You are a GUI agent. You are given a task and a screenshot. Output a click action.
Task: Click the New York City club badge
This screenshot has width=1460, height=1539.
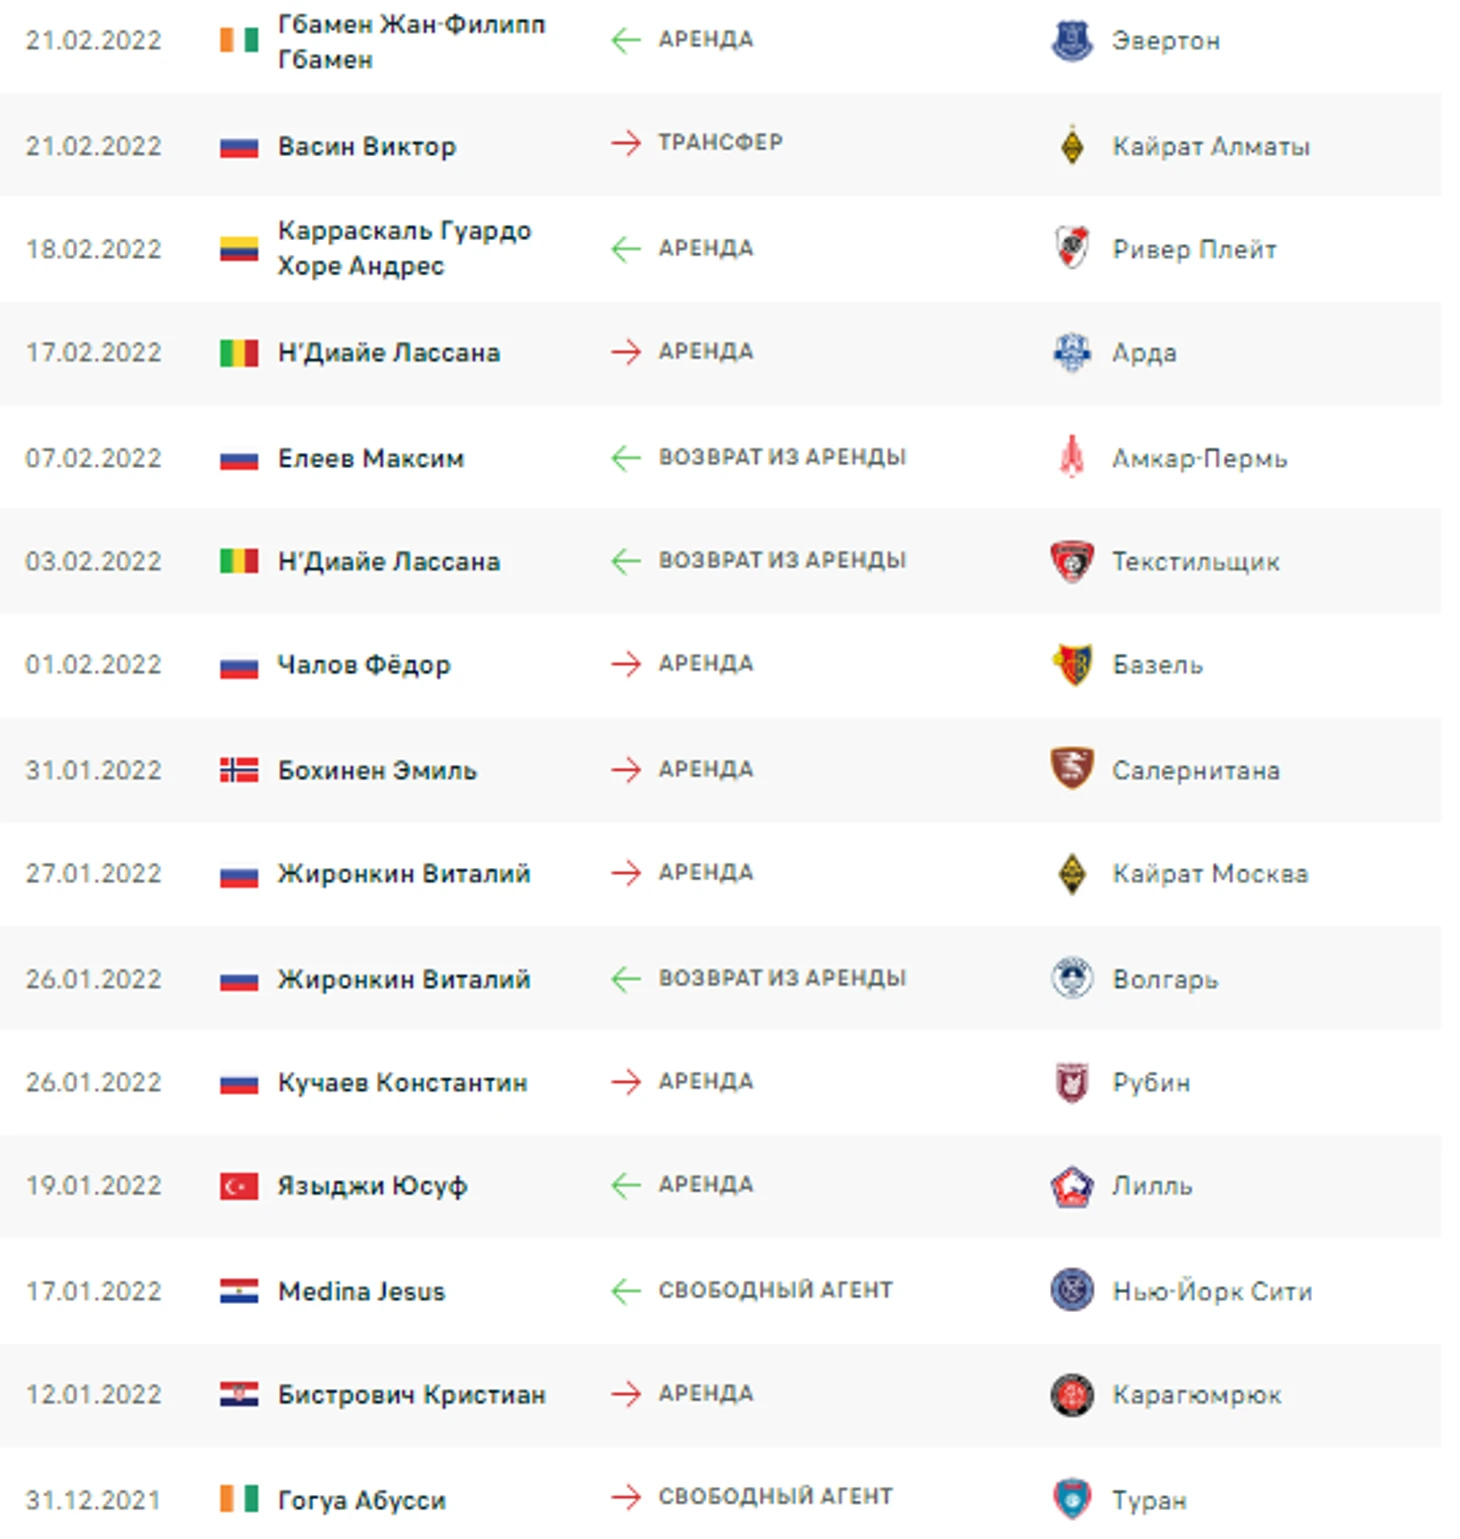click(x=1071, y=1290)
